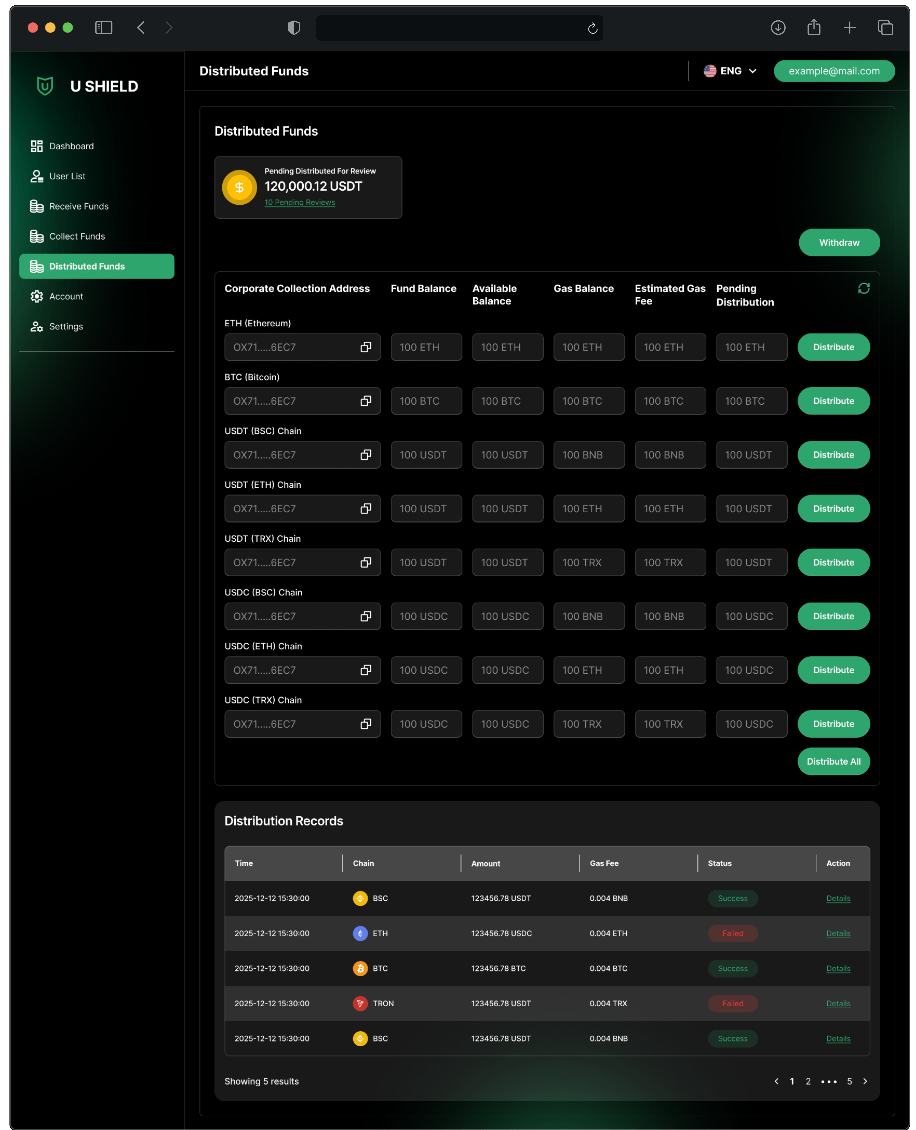Click the refresh icon above the Distribute buttons
916x1130 pixels.
tap(863, 289)
